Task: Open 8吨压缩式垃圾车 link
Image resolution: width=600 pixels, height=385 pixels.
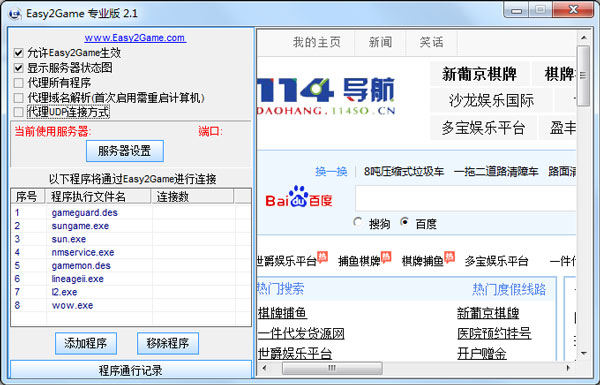Action: (x=404, y=171)
